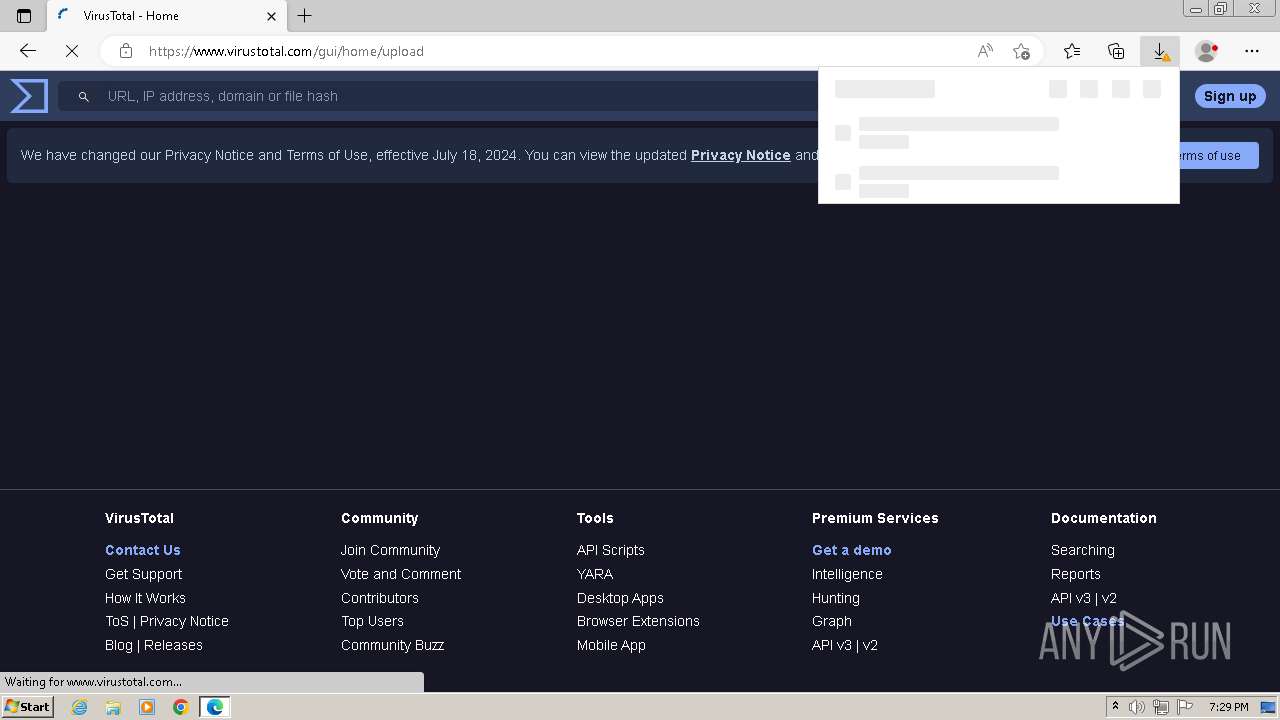This screenshot has width=1280, height=720.
Task: Open the tab actions menu icon
Action: click(x=24, y=16)
